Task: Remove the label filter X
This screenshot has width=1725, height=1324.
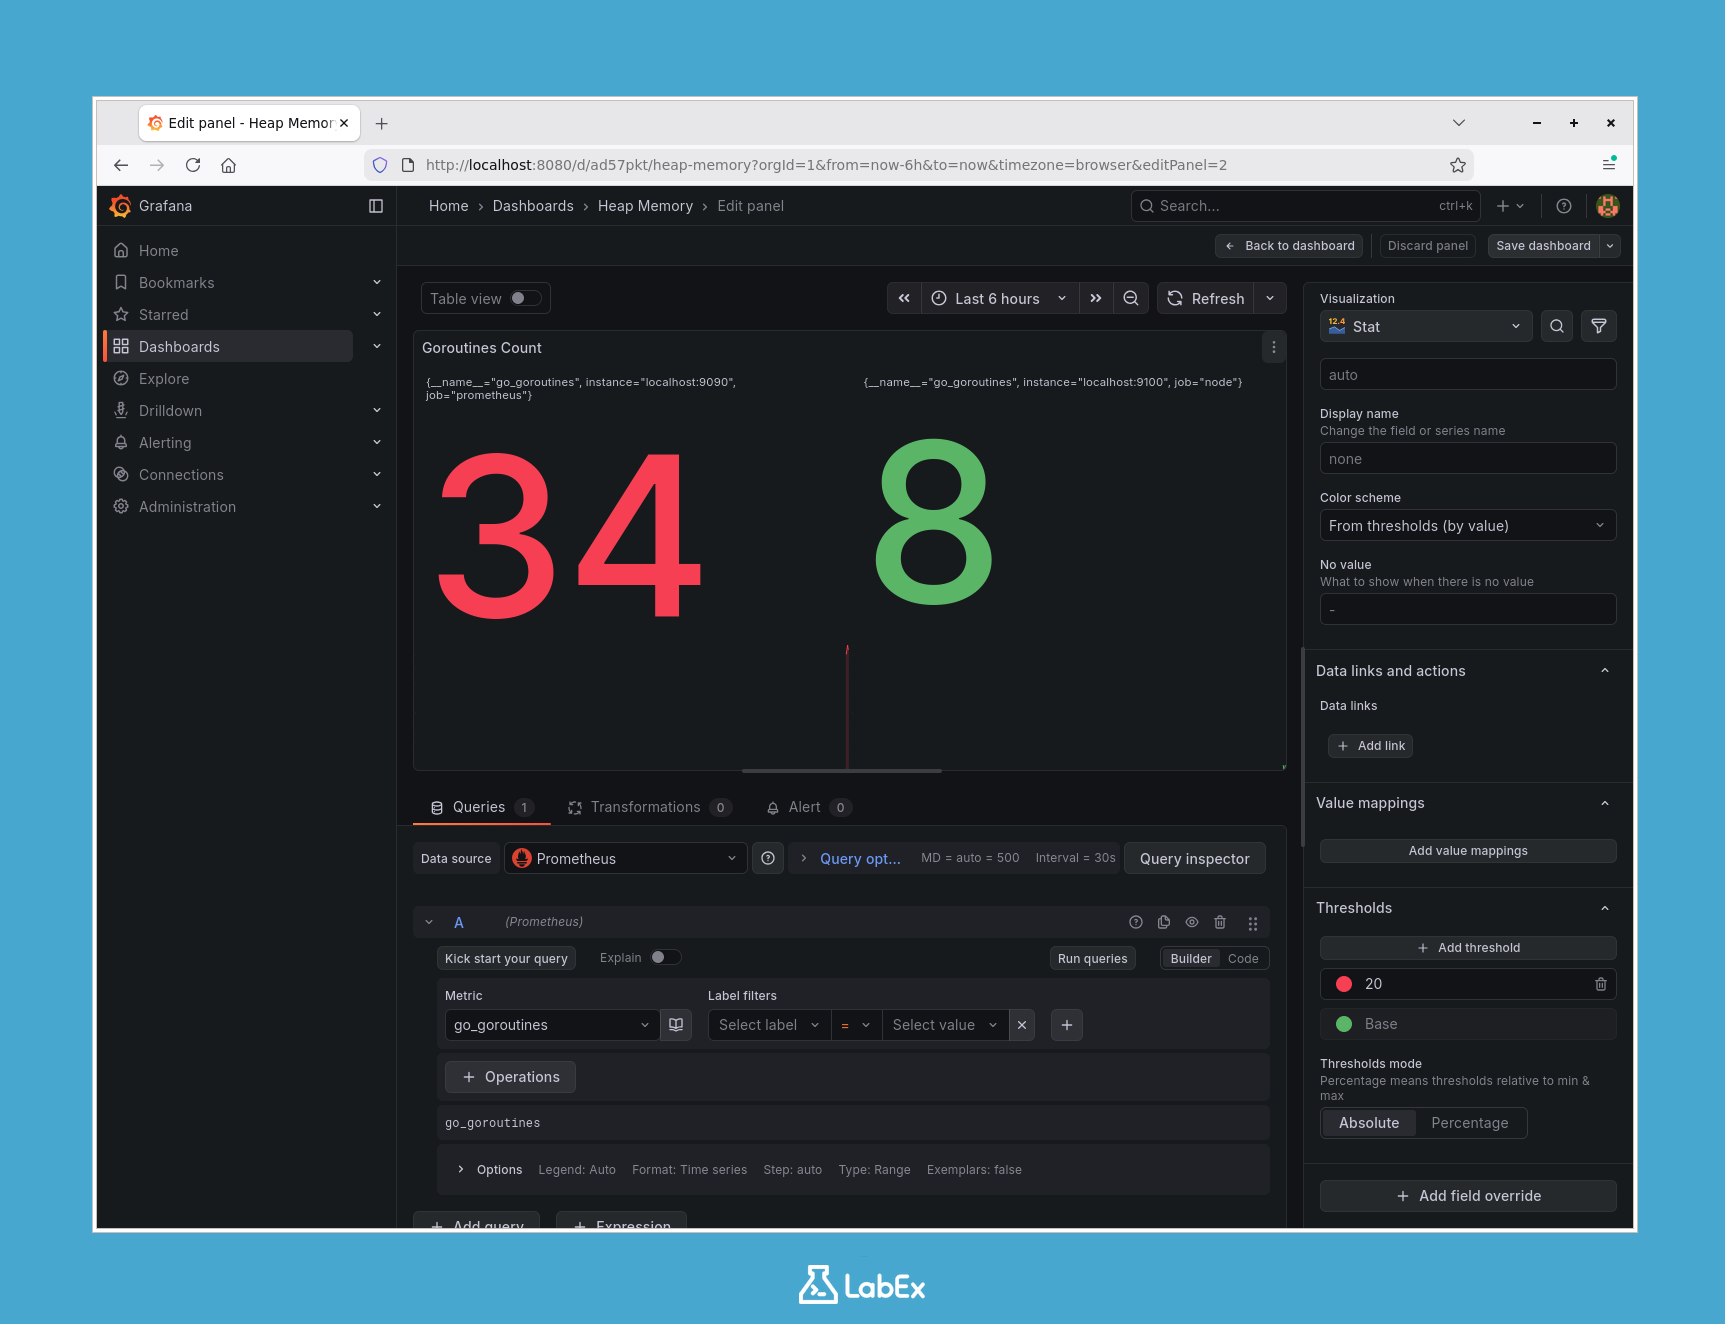Action: point(1022,1025)
